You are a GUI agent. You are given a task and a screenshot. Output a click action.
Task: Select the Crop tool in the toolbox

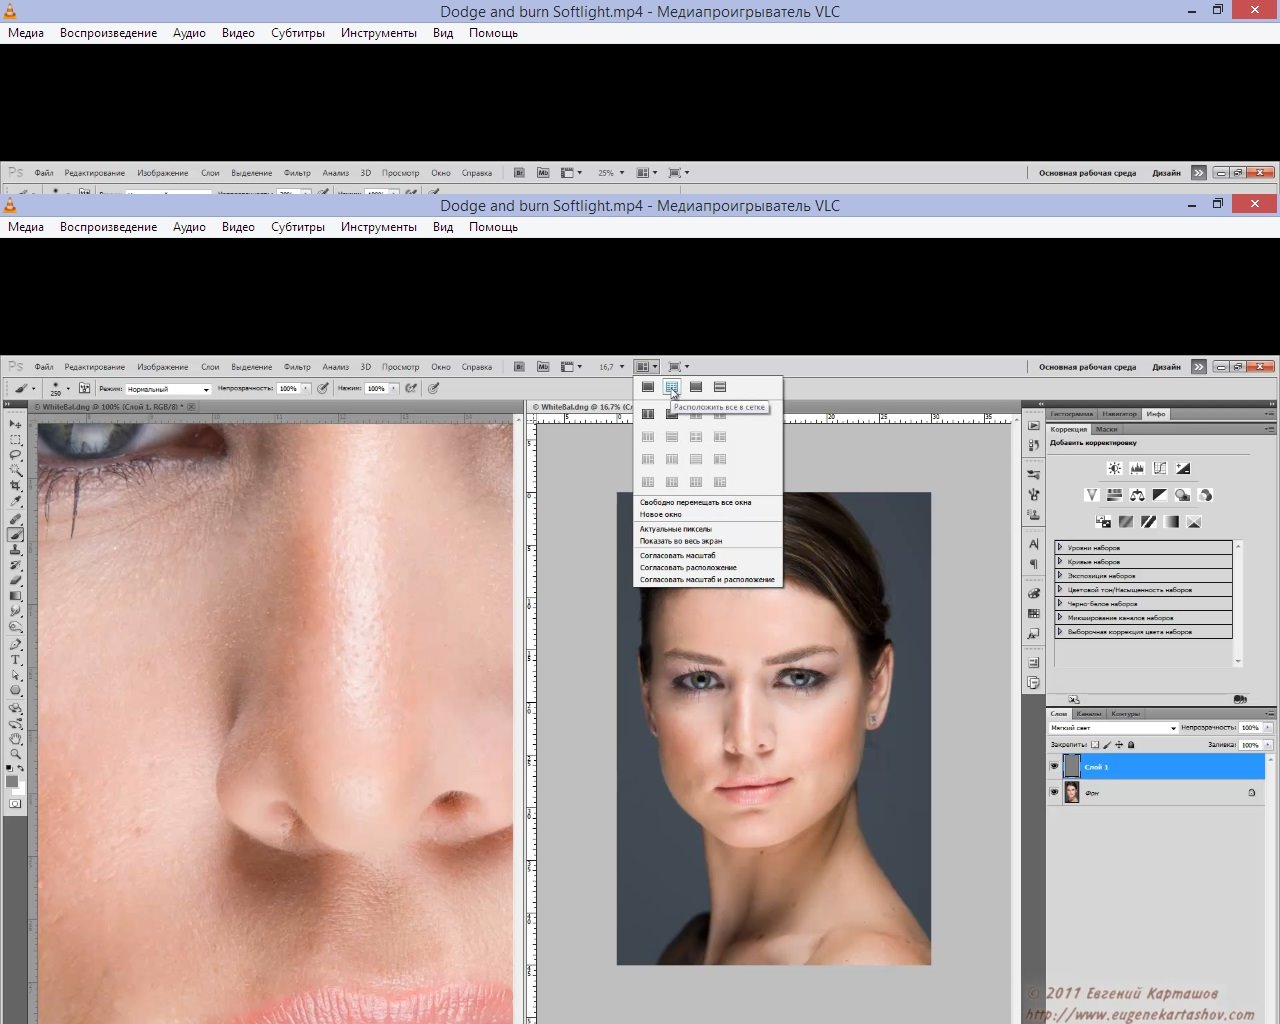15,486
